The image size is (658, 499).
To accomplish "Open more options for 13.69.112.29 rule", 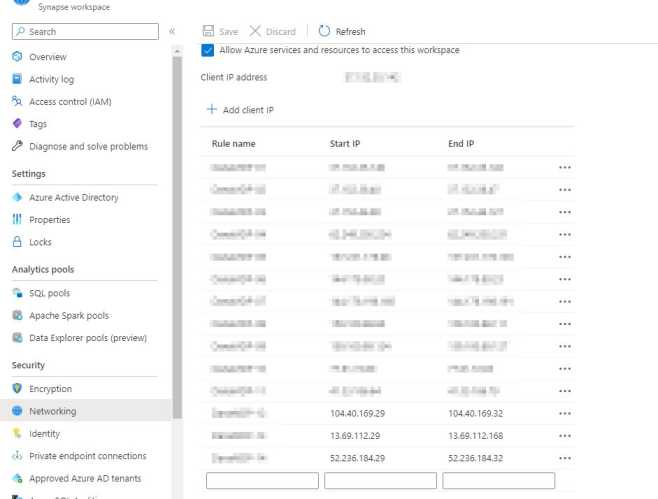I will (x=565, y=436).
